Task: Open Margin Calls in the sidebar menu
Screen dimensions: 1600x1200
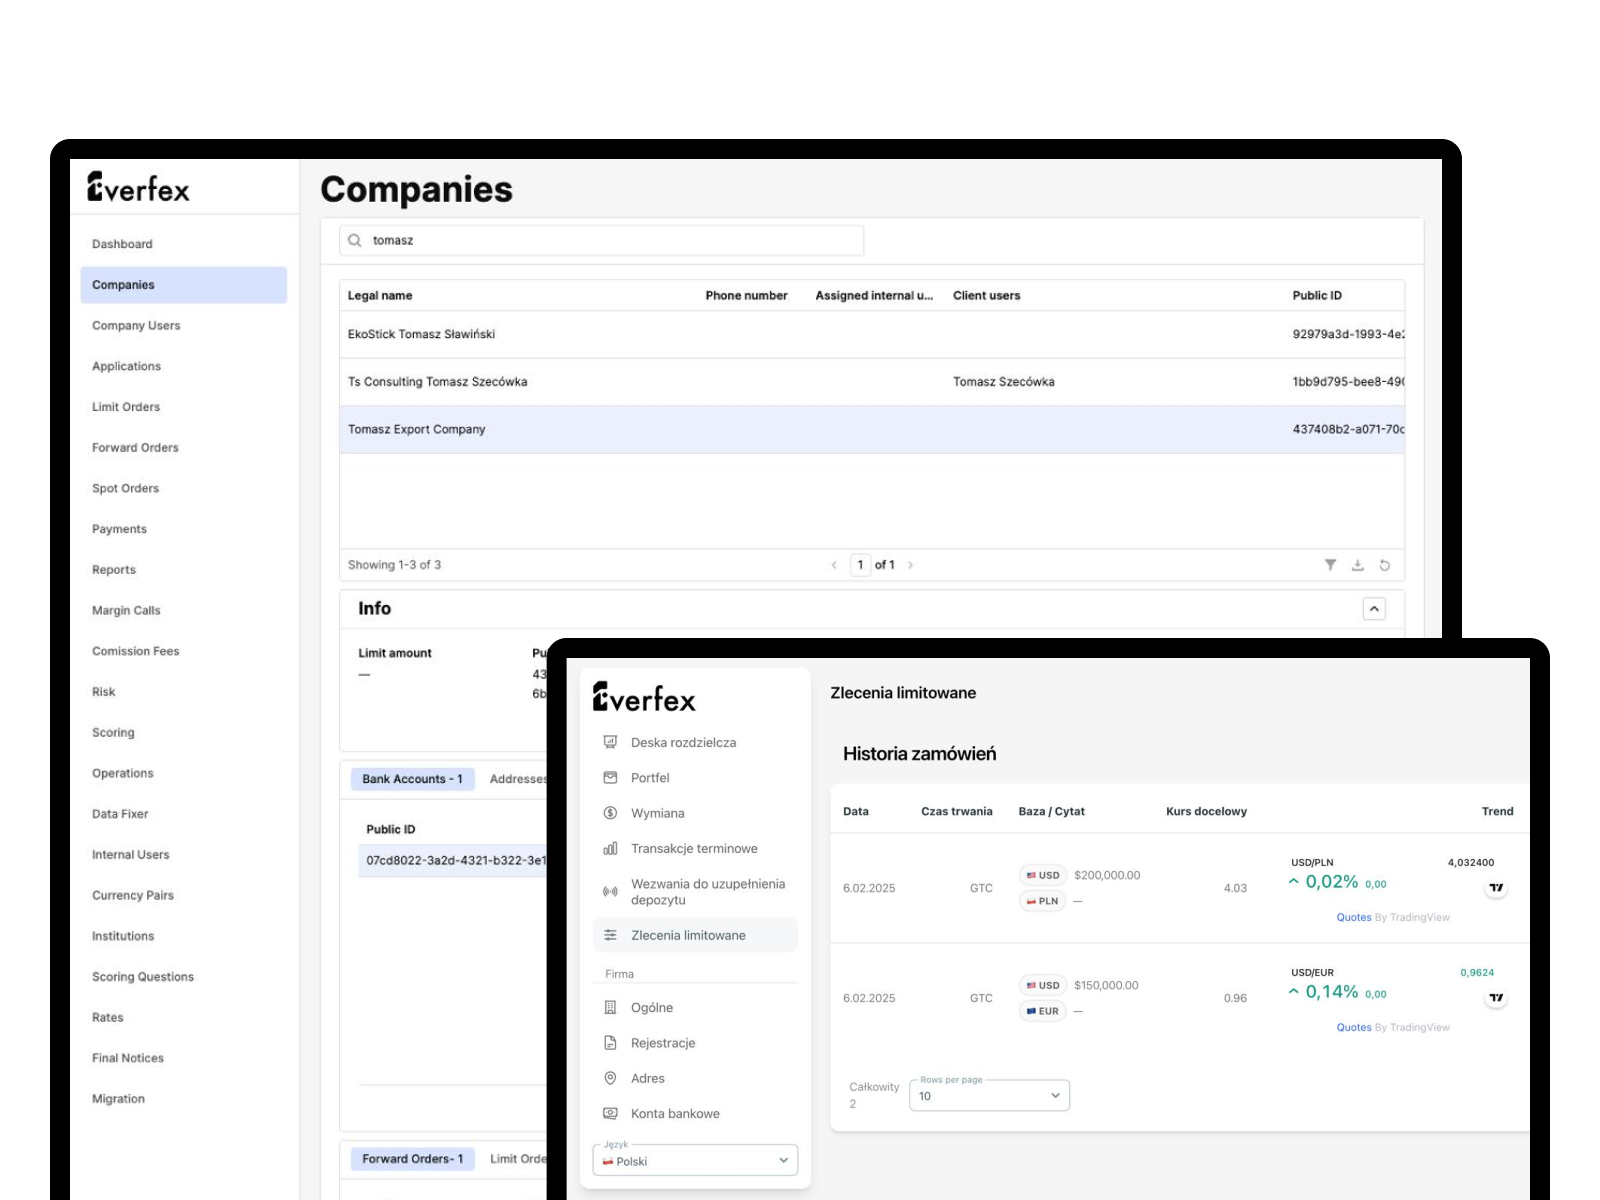Action: pyautogui.click(x=126, y=610)
